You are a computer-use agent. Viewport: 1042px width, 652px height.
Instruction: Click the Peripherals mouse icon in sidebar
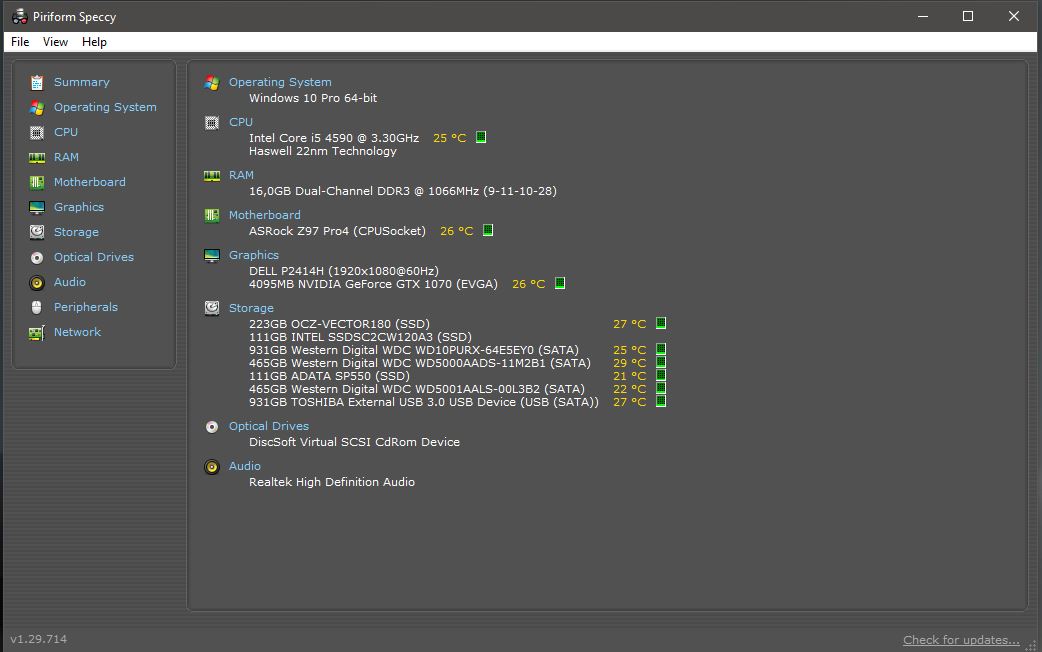pyautogui.click(x=37, y=307)
